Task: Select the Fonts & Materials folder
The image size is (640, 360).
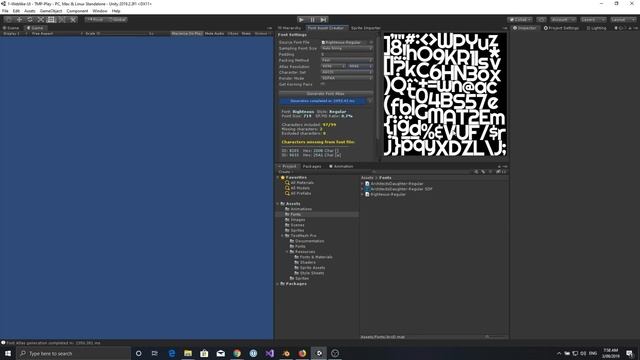Action: 313,257
